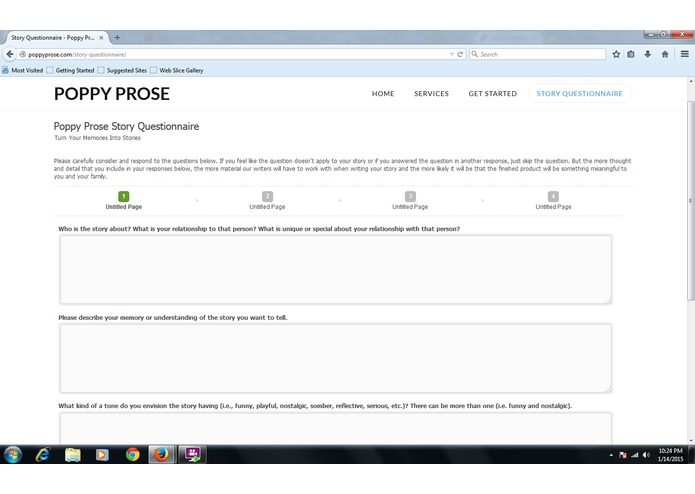Click the site identity globe icon

pos(22,54)
